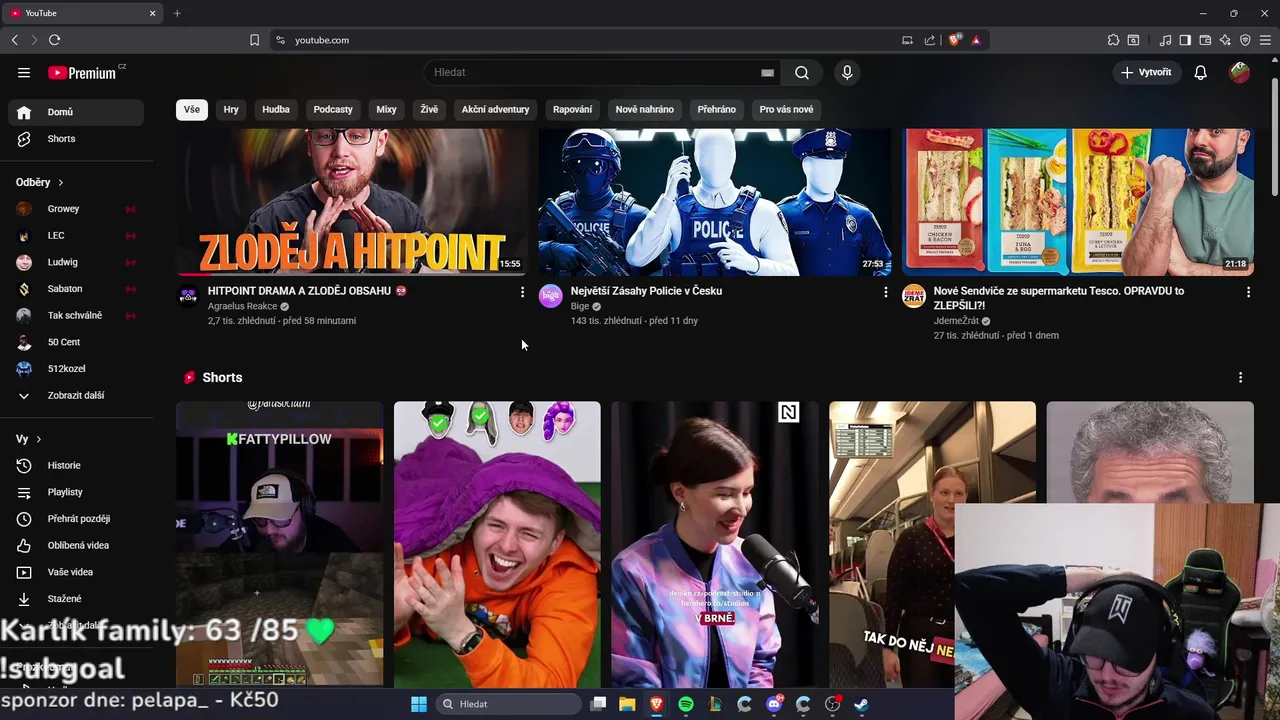The width and height of the screenshot is (1280, 720).
Task: Open Přehrát později in sidebar
Action: 76,519
